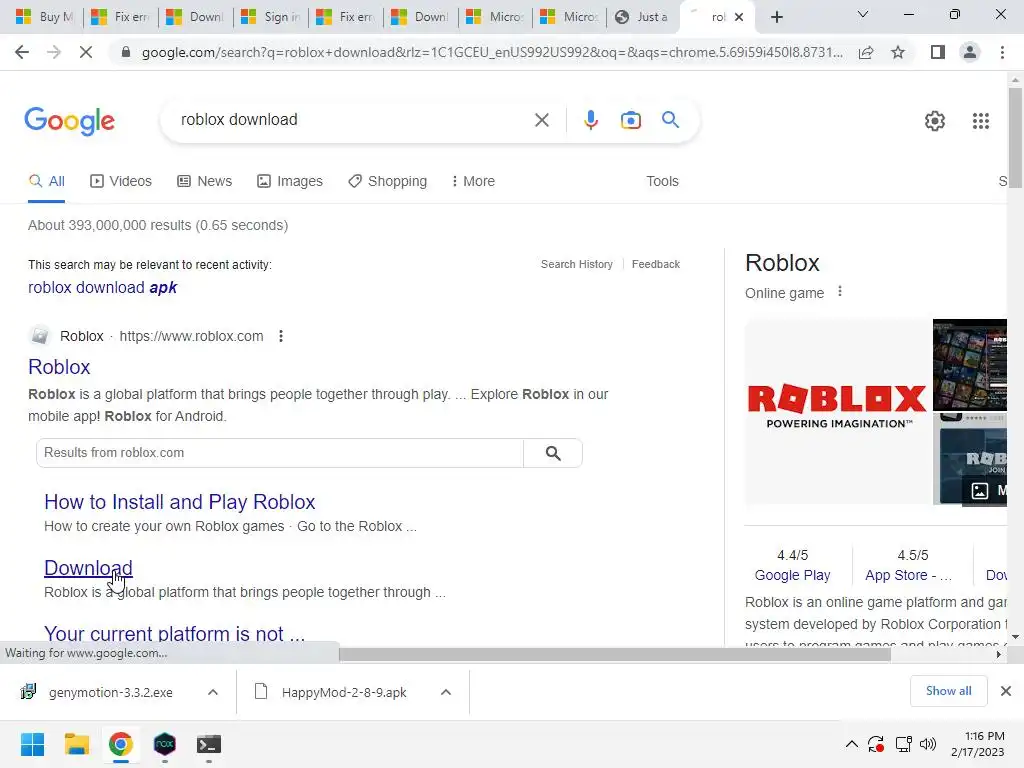Open Nox app from the taskbar
Image resolution: width=1024 pixels, height=768 pixels.
click(165, 744)
